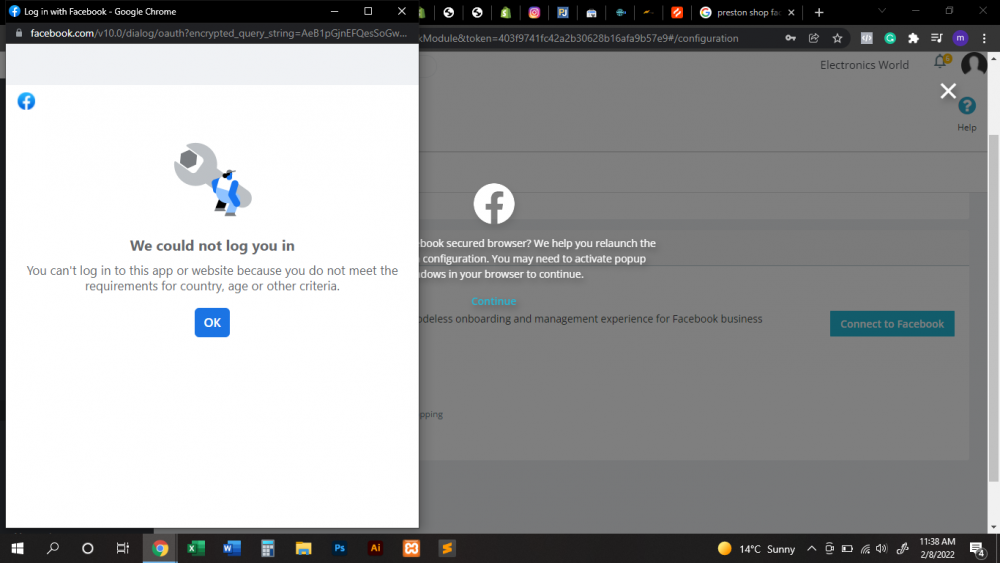The image size is (1000, 563).
Task: Open XAMPP from the taskbar
Action: point(411,548)
